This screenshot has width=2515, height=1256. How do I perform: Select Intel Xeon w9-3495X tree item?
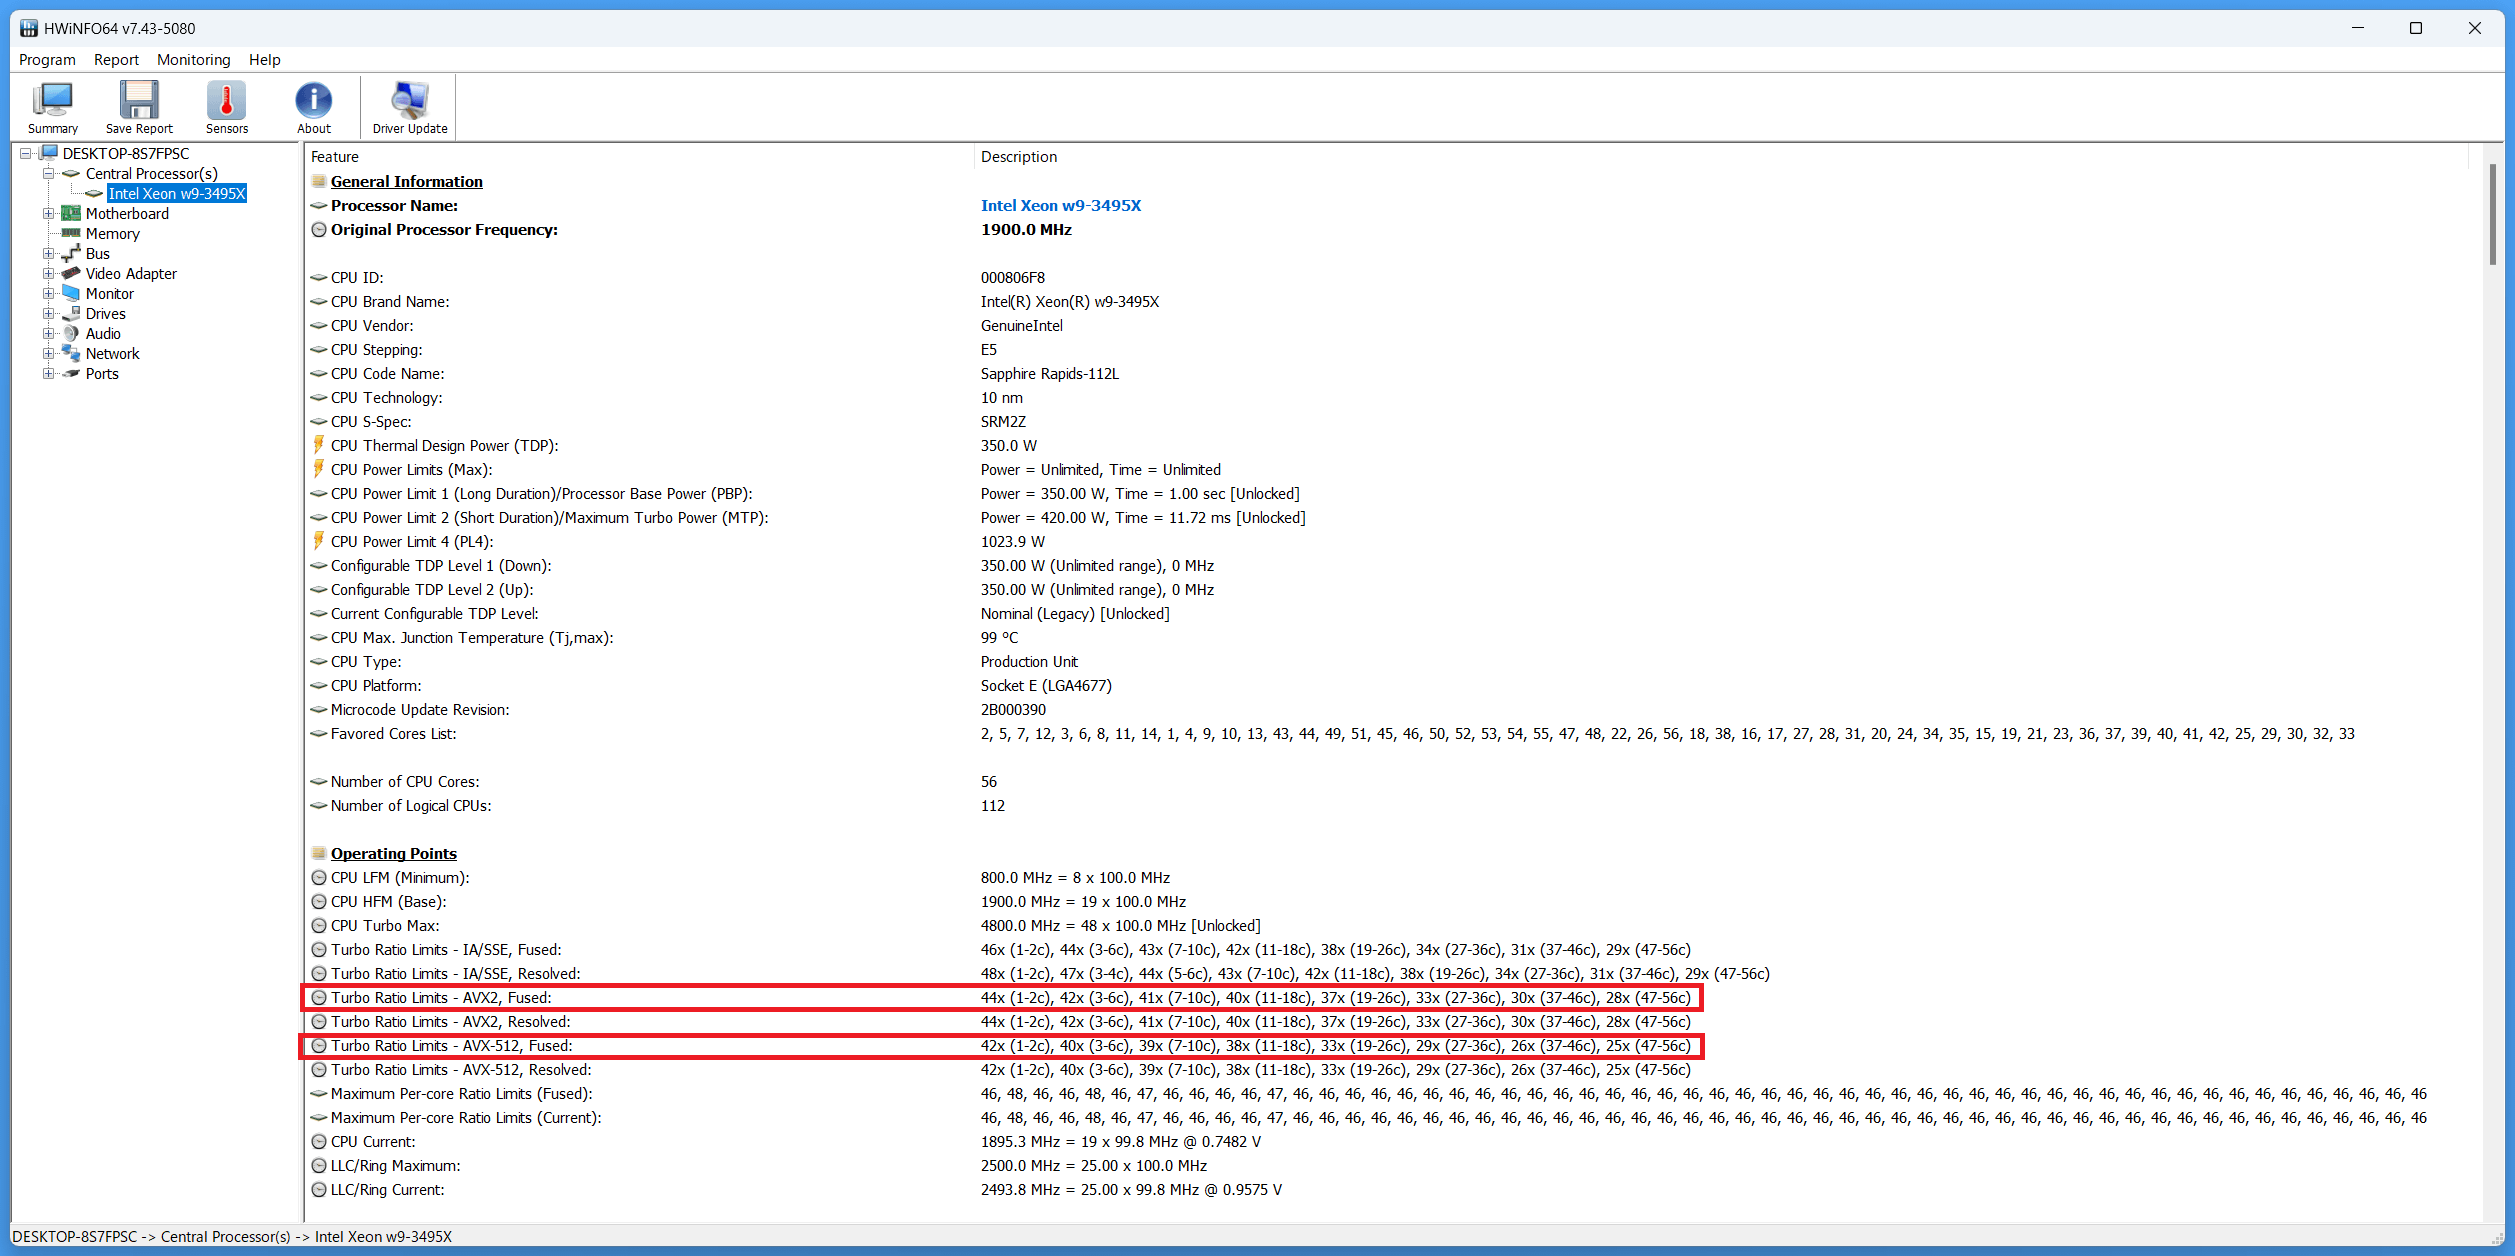point(177,193)
